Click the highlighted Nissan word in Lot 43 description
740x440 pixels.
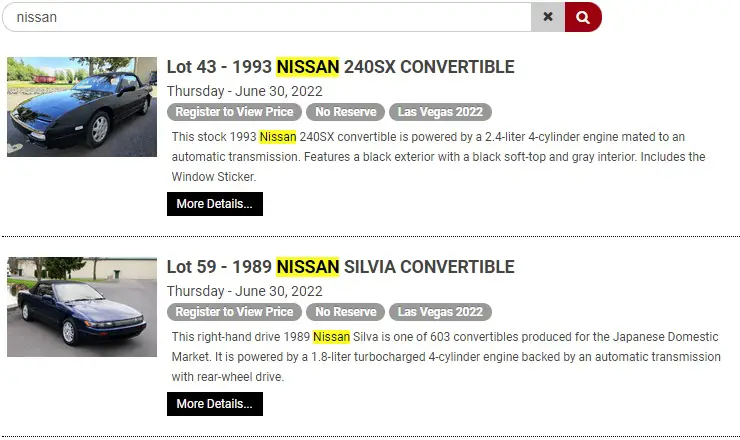278,137
